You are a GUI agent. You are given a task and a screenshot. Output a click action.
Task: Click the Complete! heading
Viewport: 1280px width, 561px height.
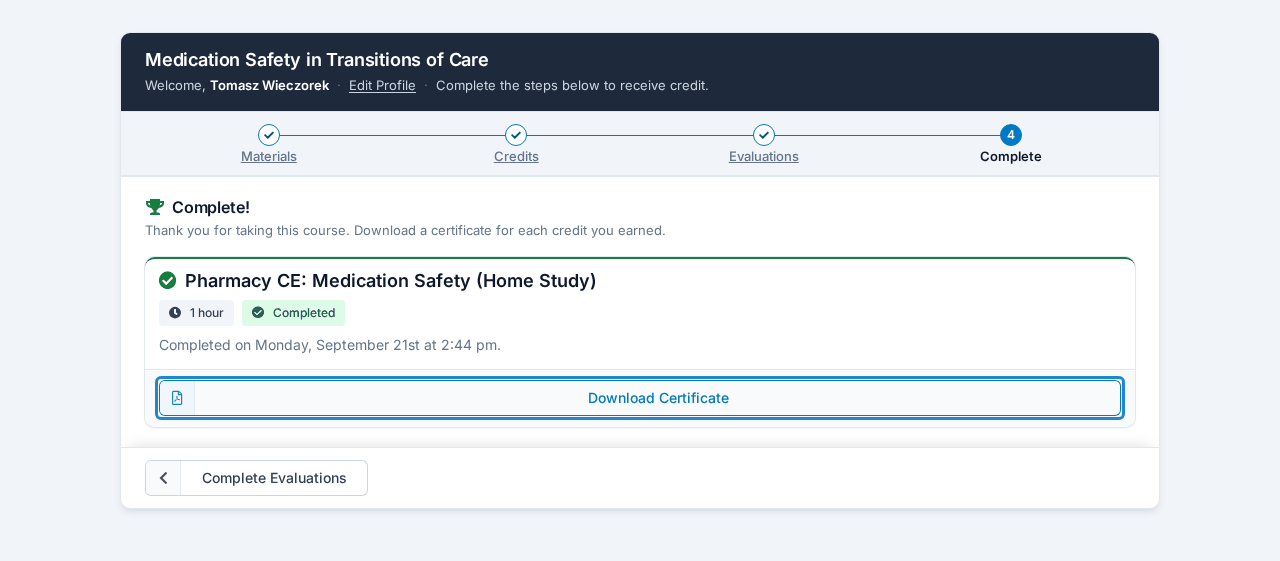[211, 207]
